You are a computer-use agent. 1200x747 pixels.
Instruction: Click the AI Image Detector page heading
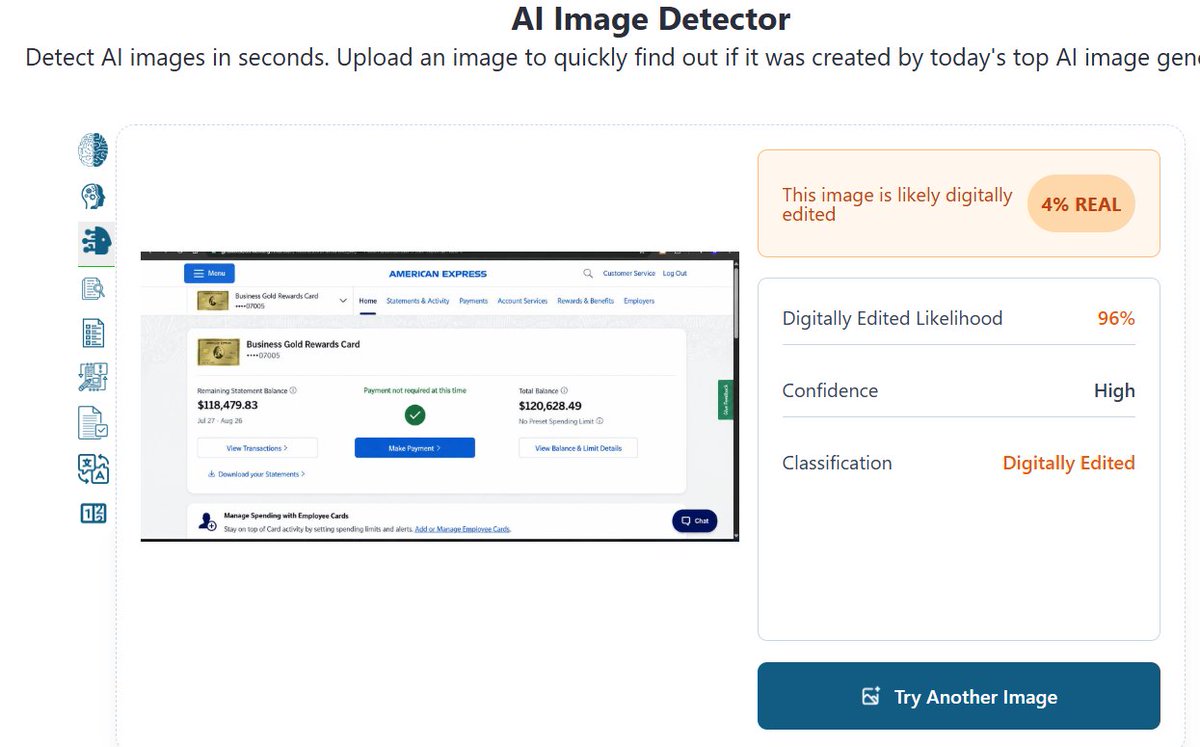click(651, 18)
